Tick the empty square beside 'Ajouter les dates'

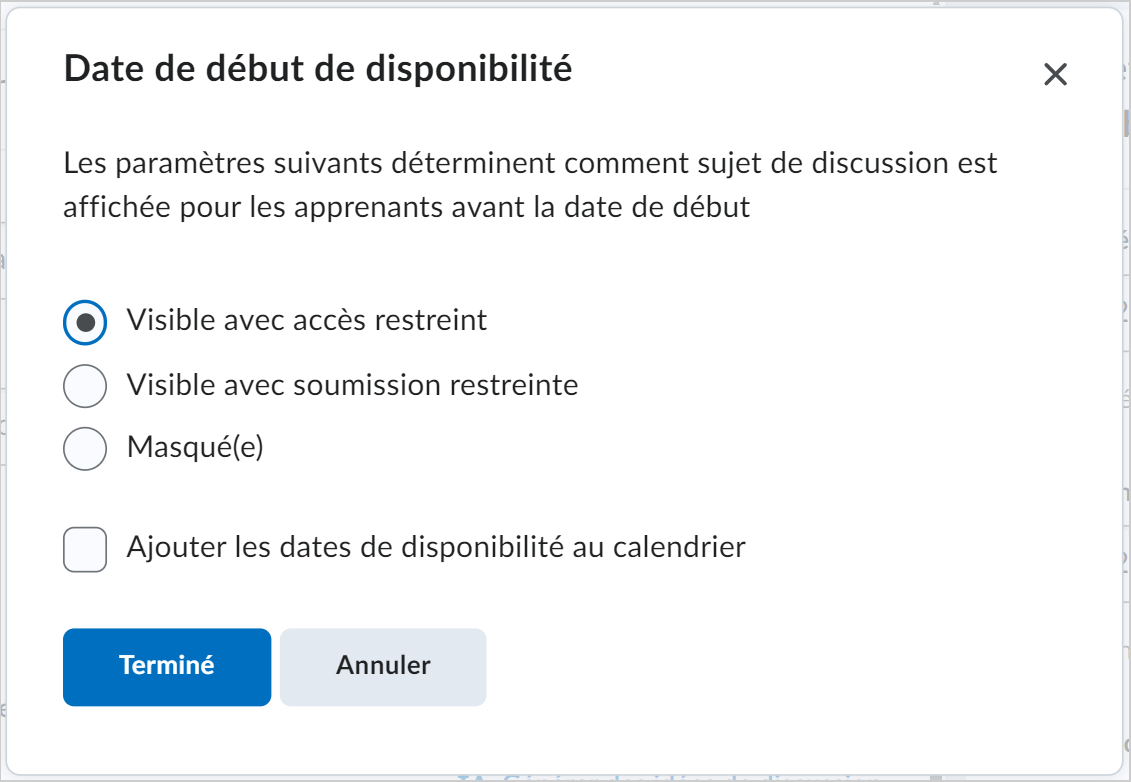[x=85, y=550]
